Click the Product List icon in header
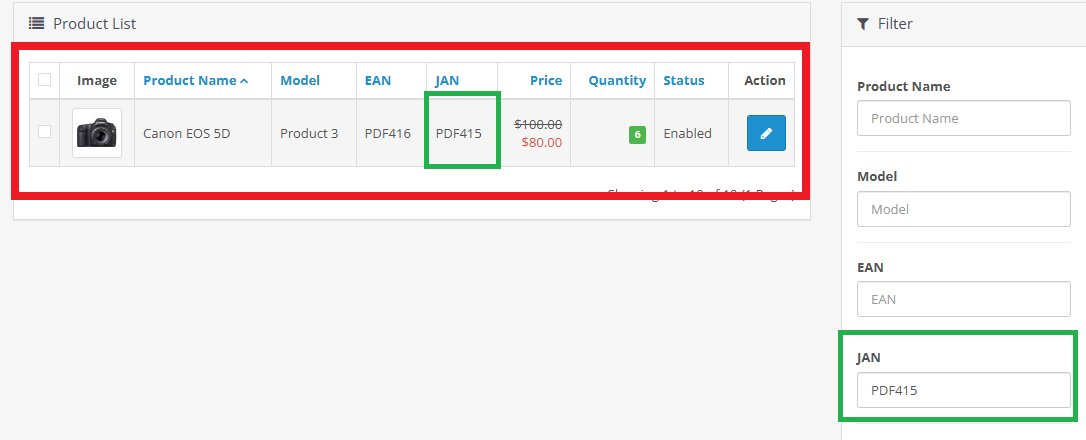Image resolution: width=1086 pixels, height=440 pixels. [x=36, y=23]
